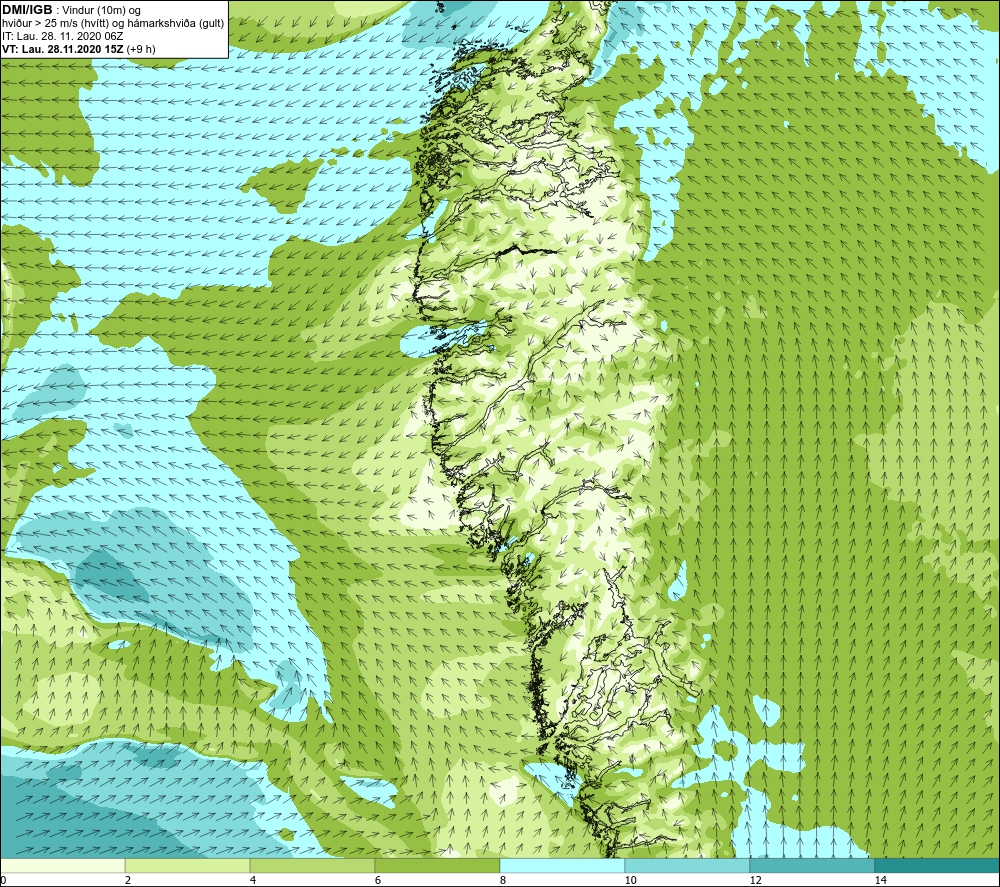Viewport: 1000px width, 887px height.
Task: Click the (+9 h) forecast offset text
Action: 141,49
